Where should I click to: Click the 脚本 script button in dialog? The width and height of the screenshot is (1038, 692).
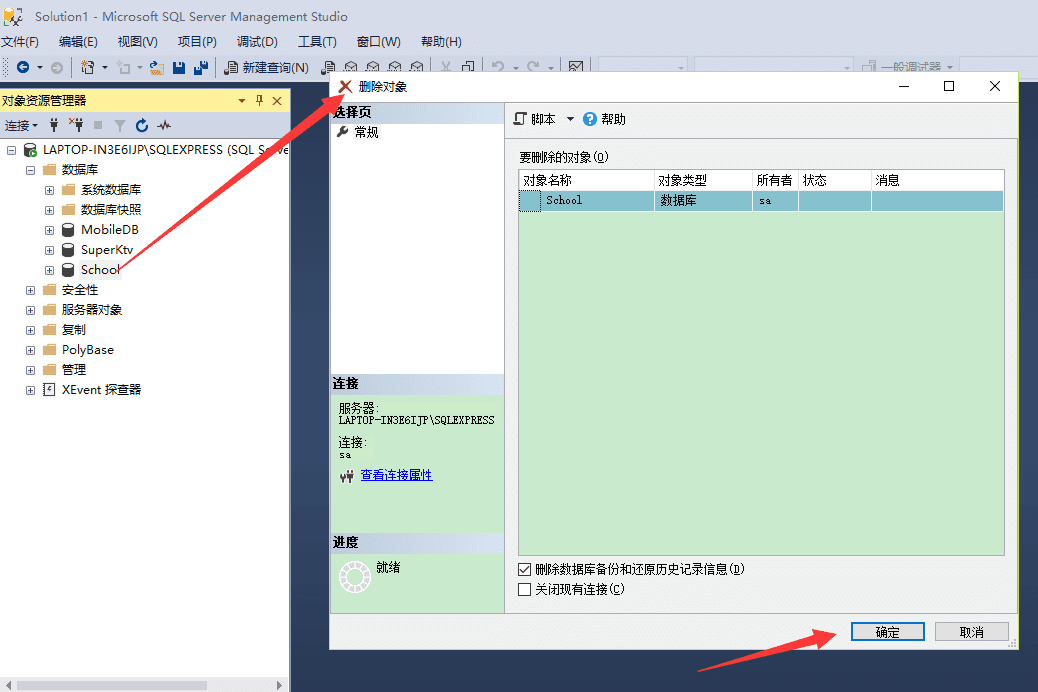535,119
